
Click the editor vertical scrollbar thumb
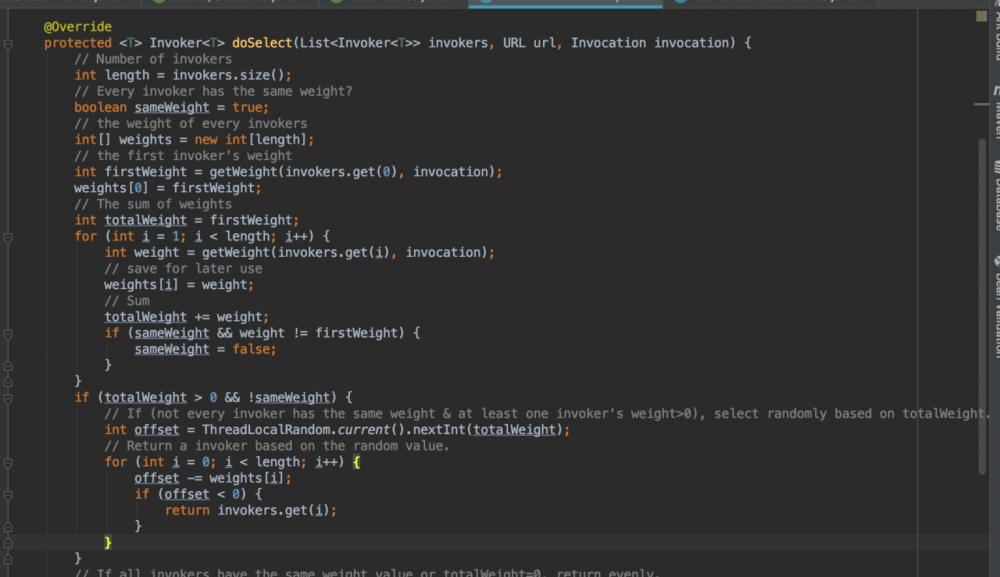982,306
